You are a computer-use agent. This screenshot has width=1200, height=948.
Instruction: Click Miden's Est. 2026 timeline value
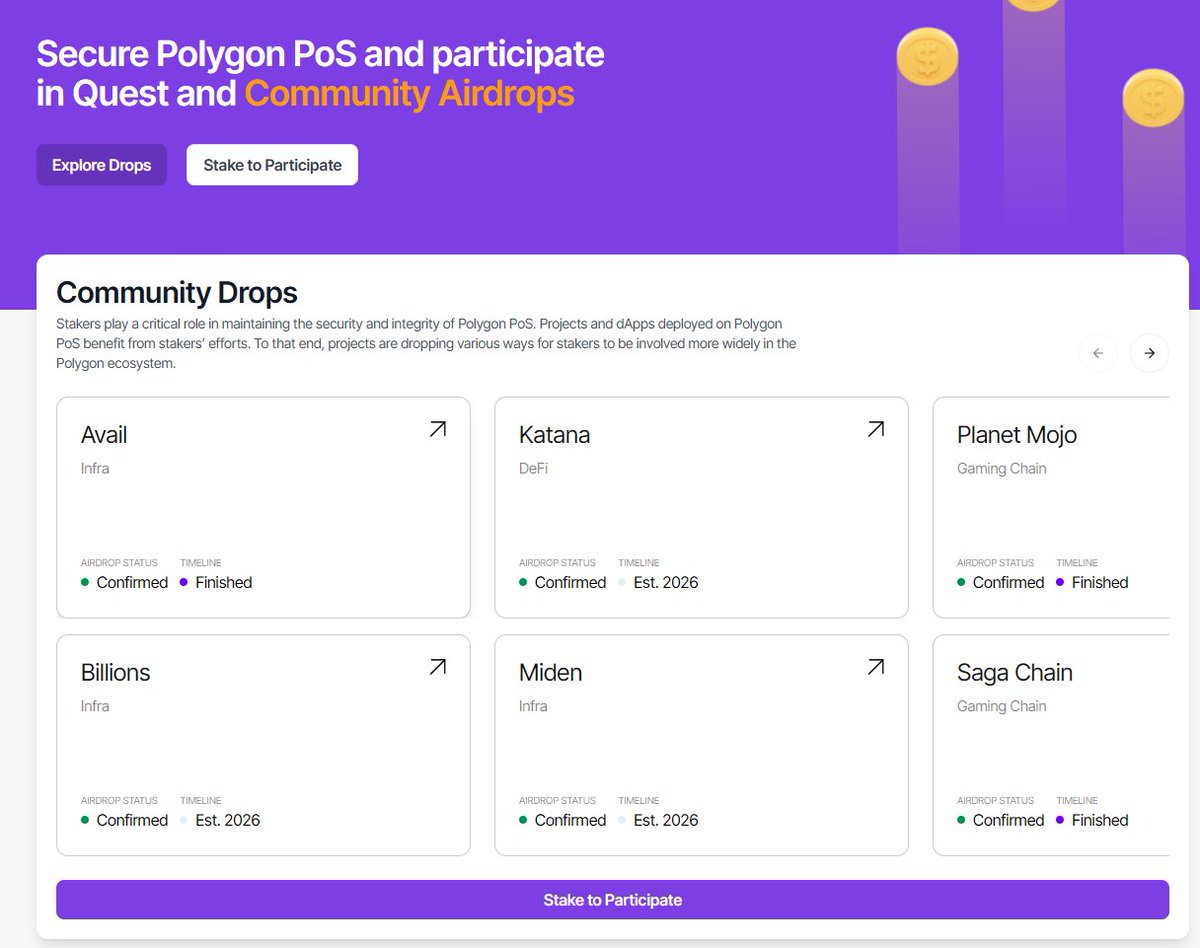click(666, 820)
